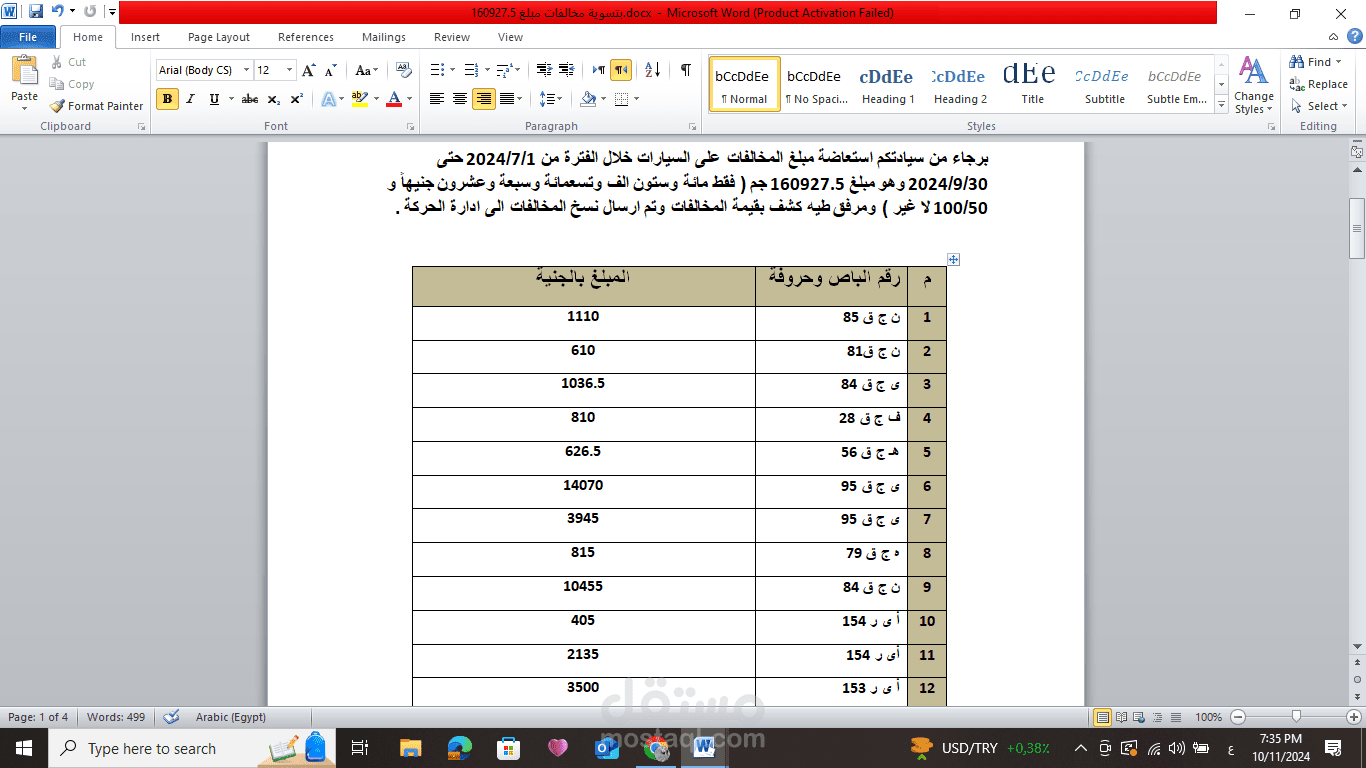Center the text using alignment icon
Screen dimensions: 1366x768
click(x=459, y=99)
